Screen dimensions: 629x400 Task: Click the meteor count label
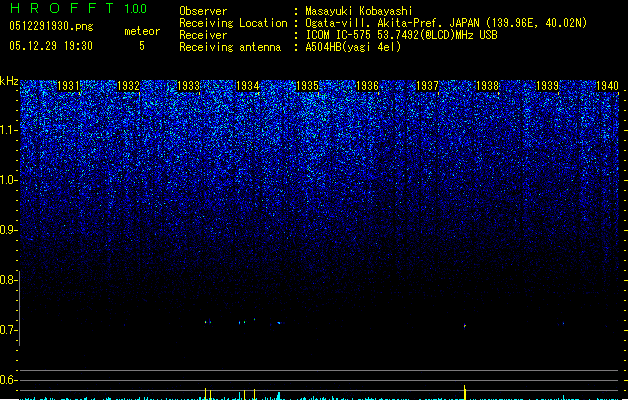pos(142,31)
